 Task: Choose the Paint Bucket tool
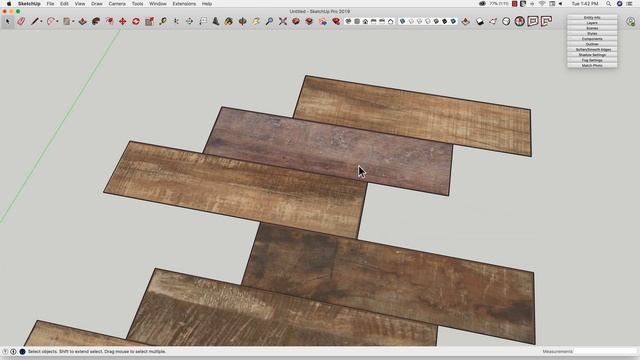click(x=229, y=21)
